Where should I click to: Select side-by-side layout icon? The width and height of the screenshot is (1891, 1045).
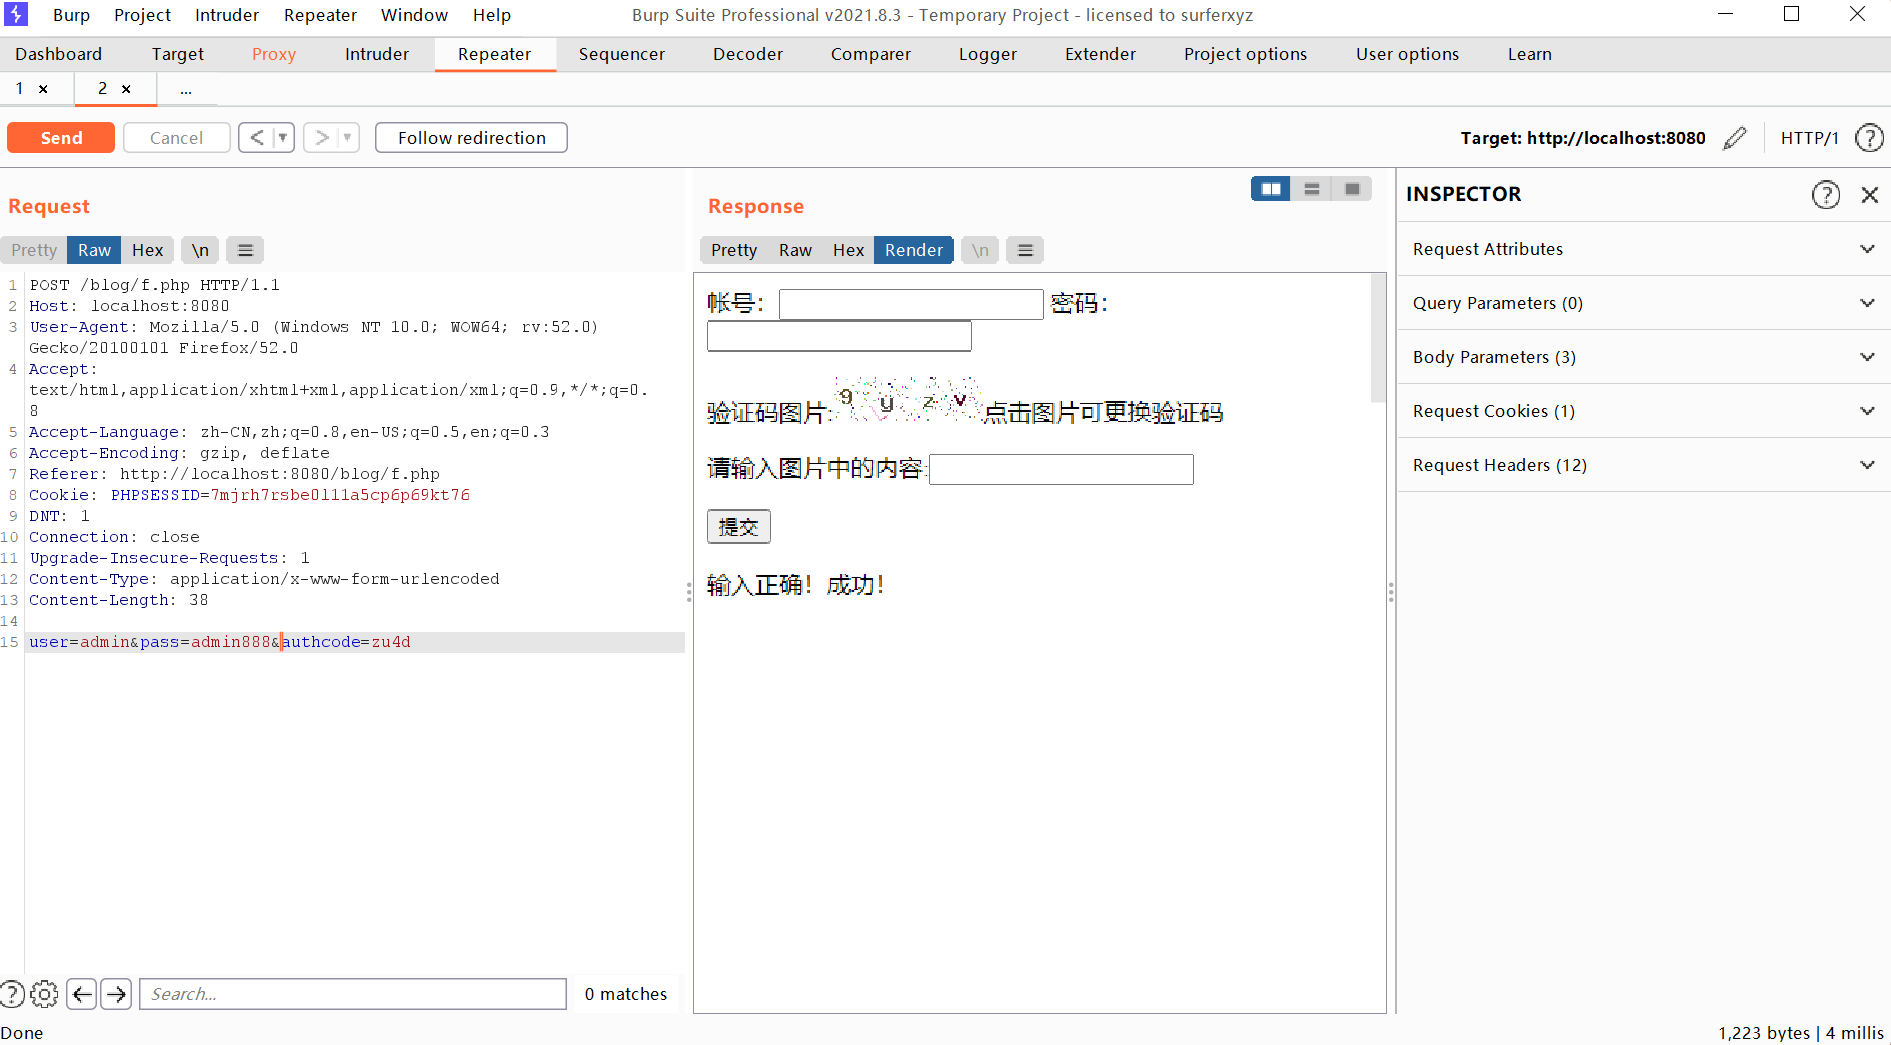tap(1271, 189)
